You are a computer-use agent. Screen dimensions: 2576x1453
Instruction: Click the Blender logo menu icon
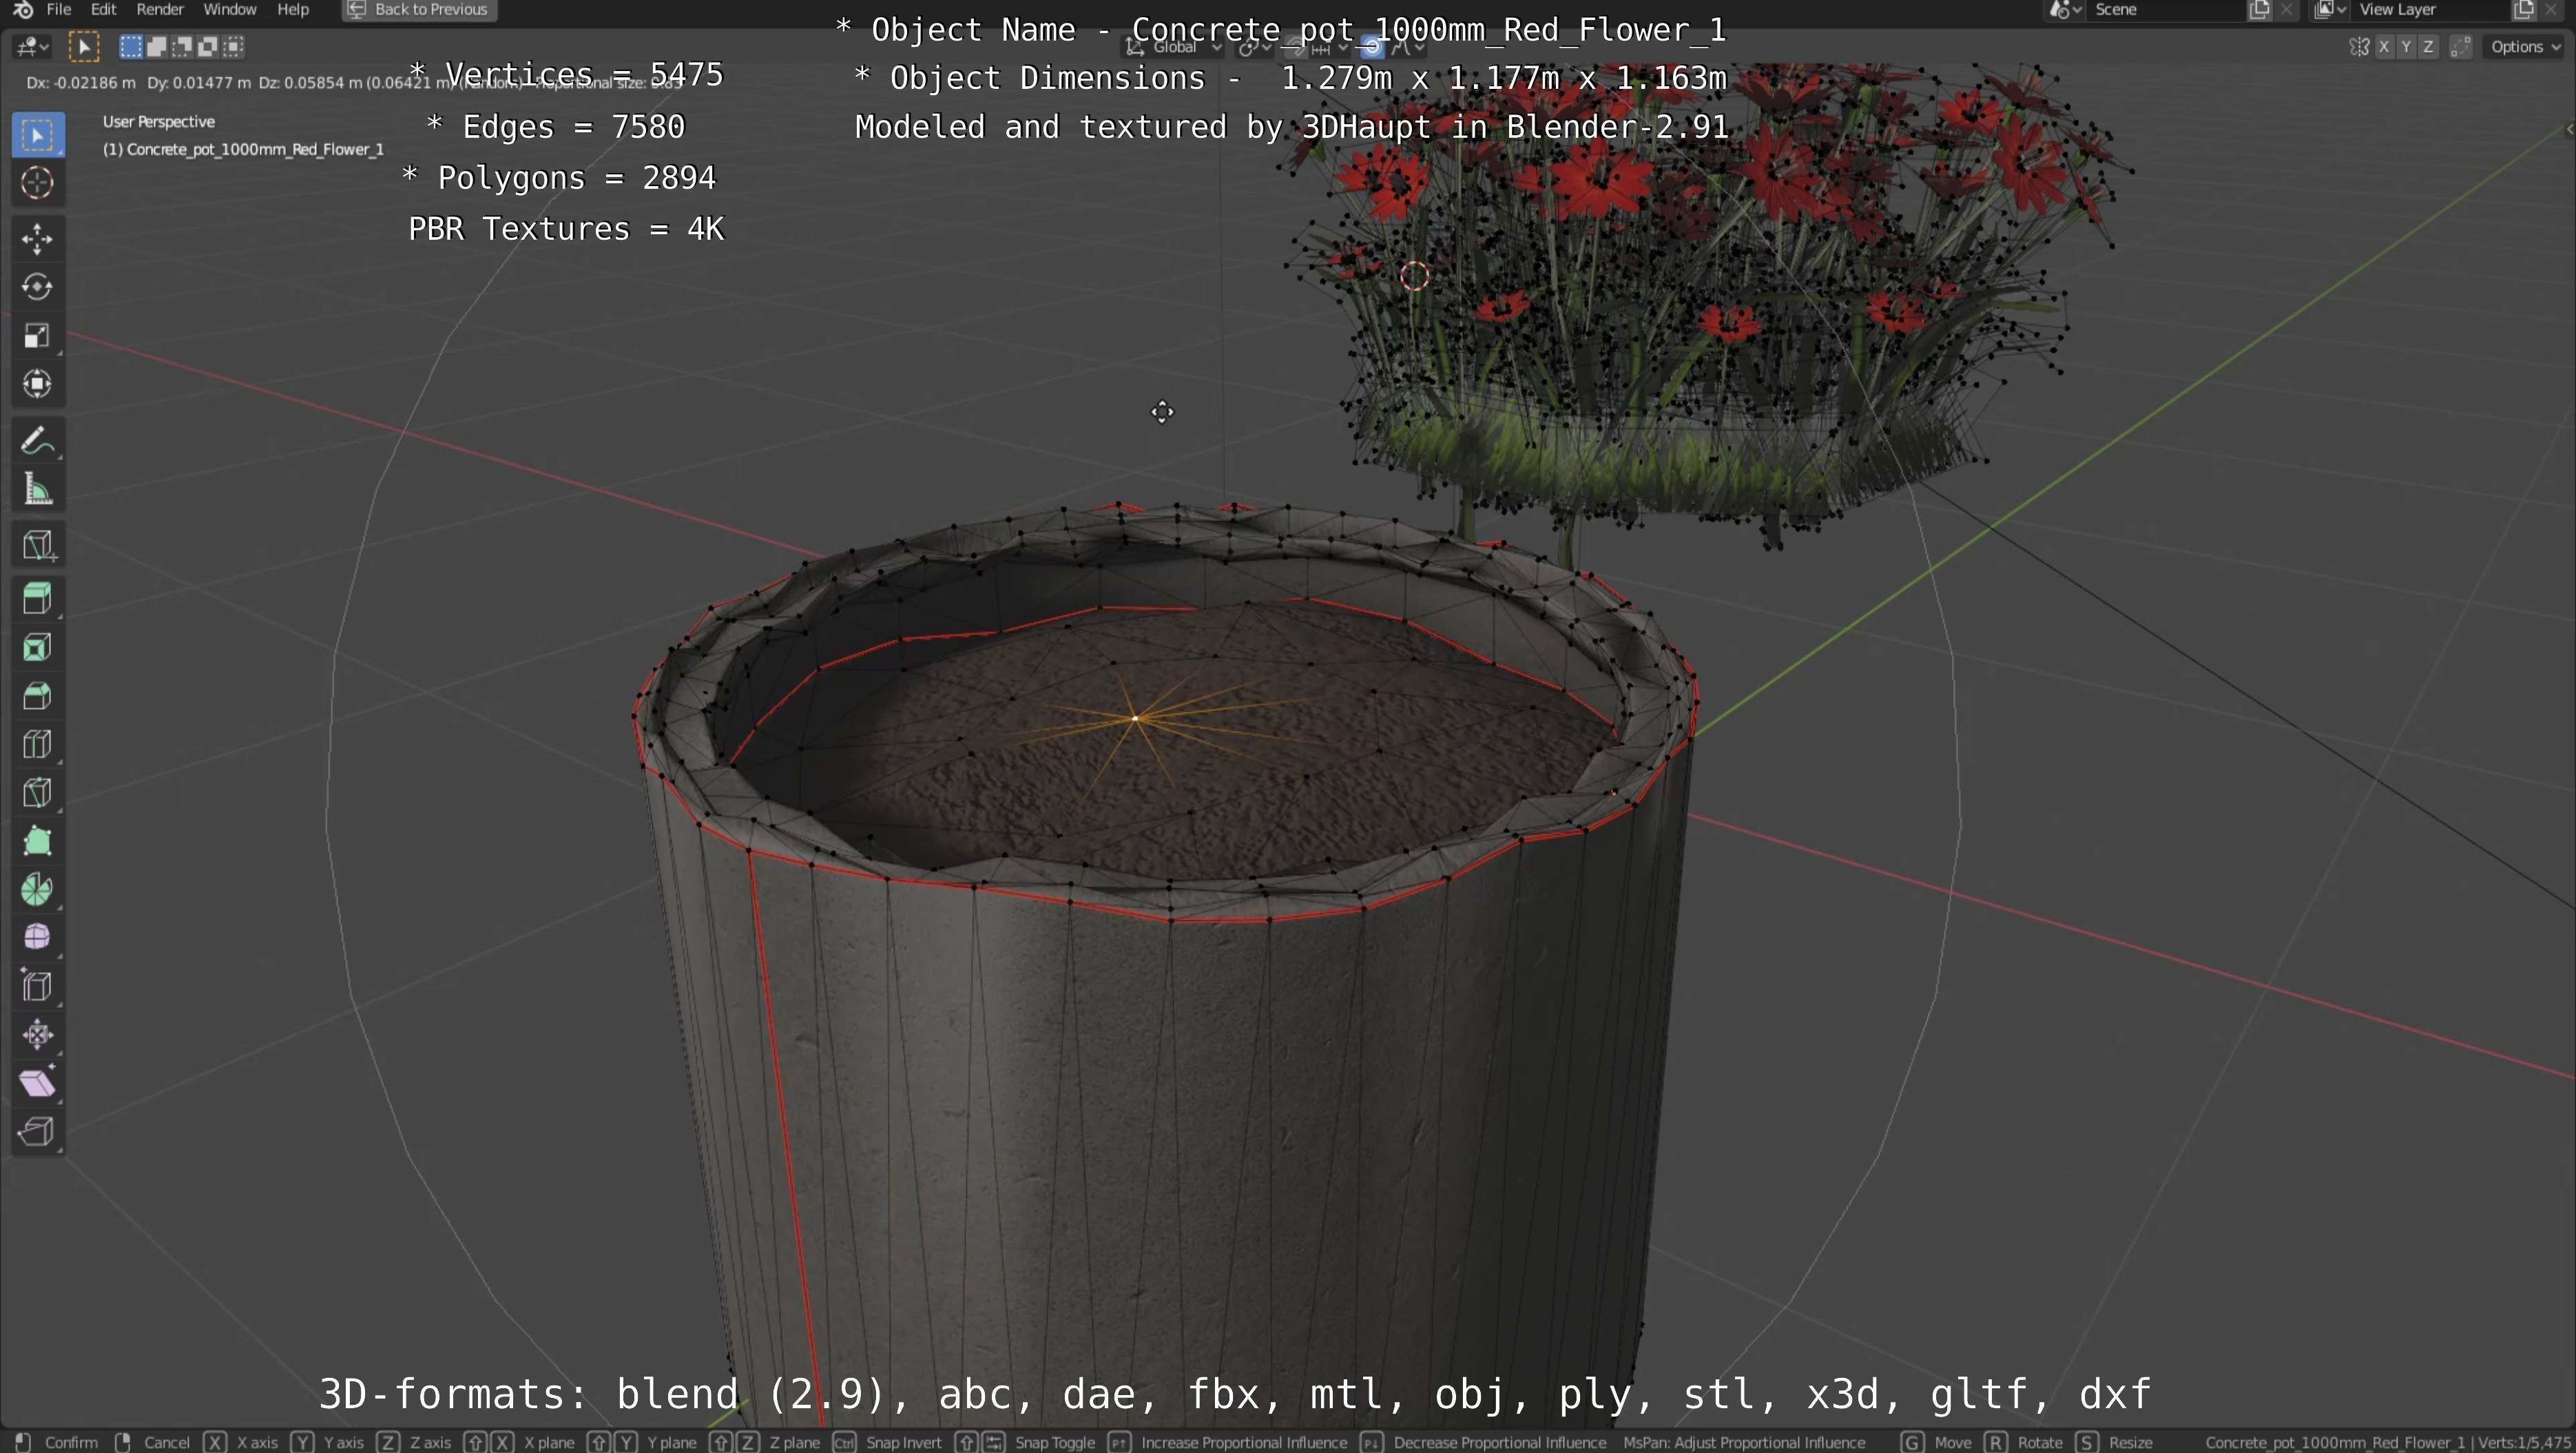click(23, 10)
